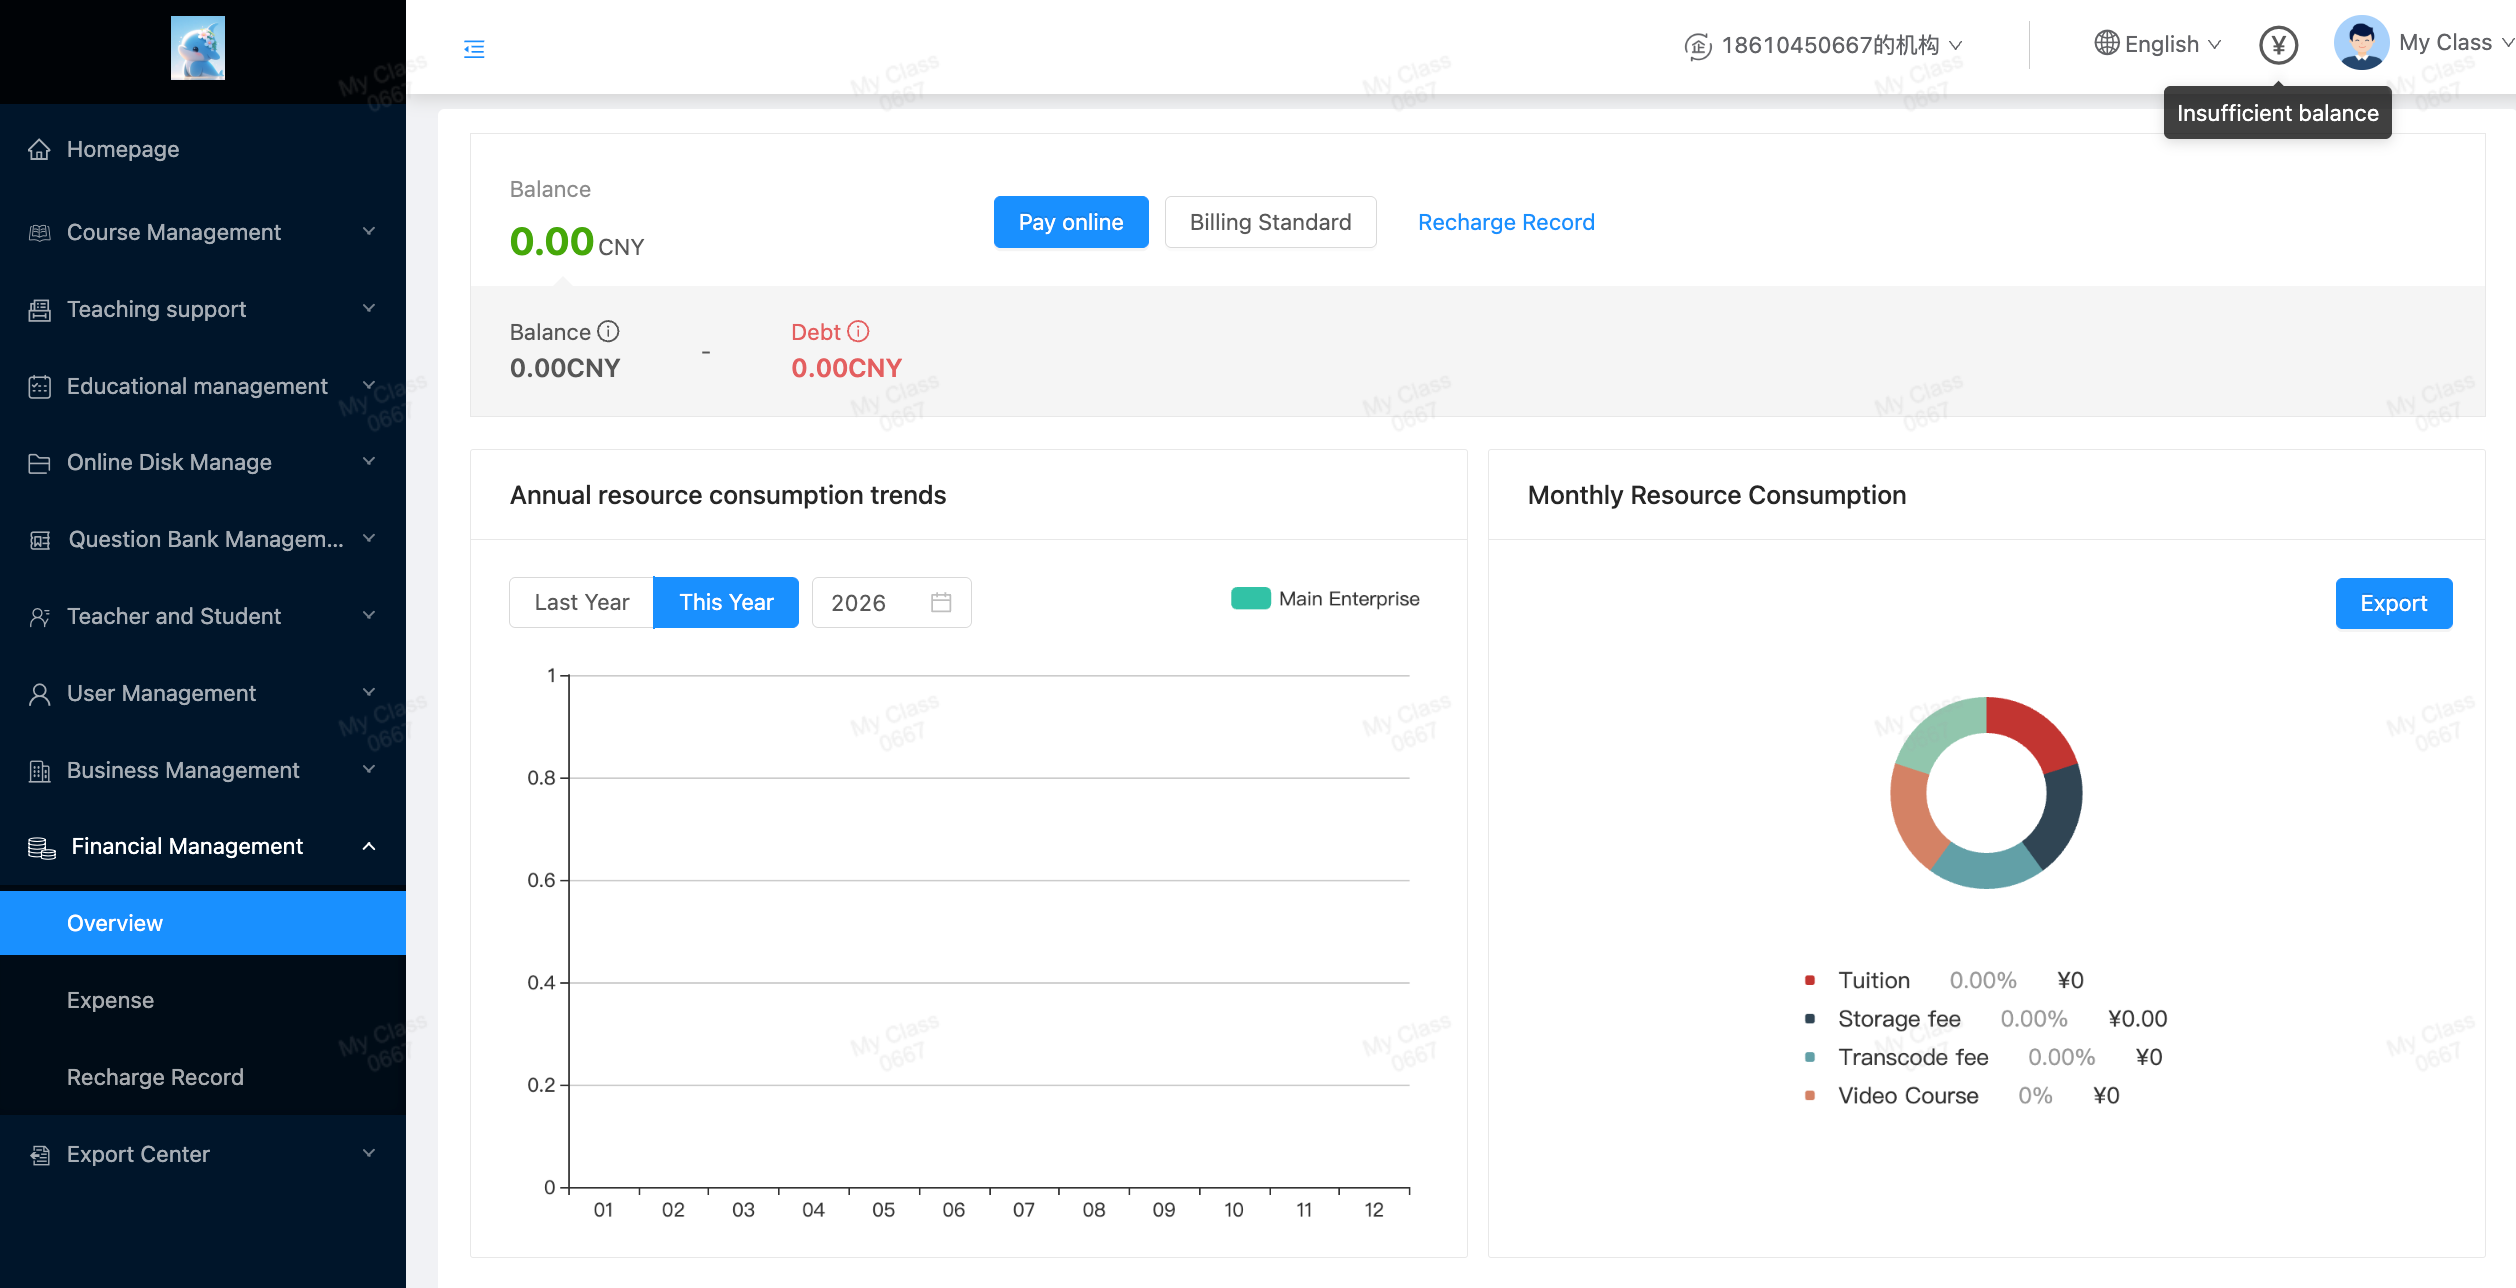2516x1288 pixels.
Task: Click the Pay online button
Action: tap(1070, 222)
